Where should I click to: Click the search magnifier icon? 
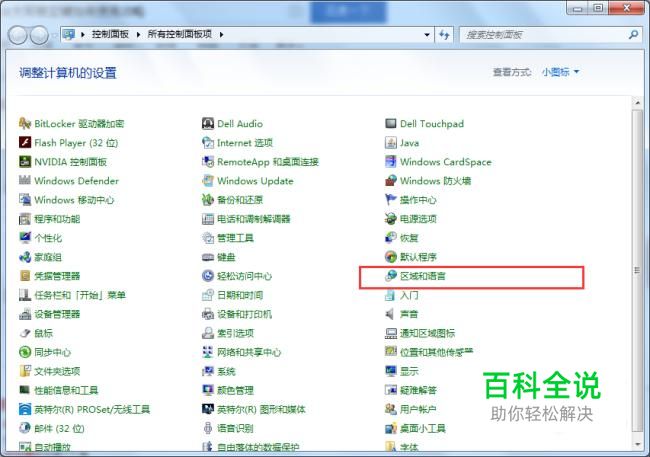click(x=633, y=35)
